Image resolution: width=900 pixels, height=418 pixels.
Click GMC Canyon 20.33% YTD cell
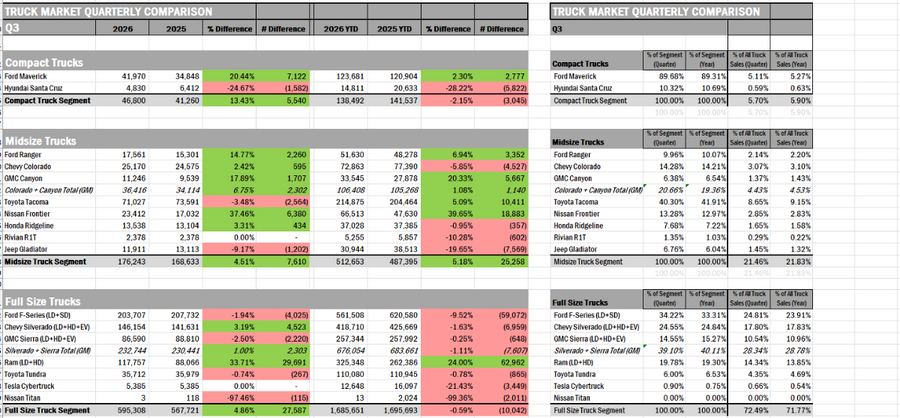pos(448,178)
